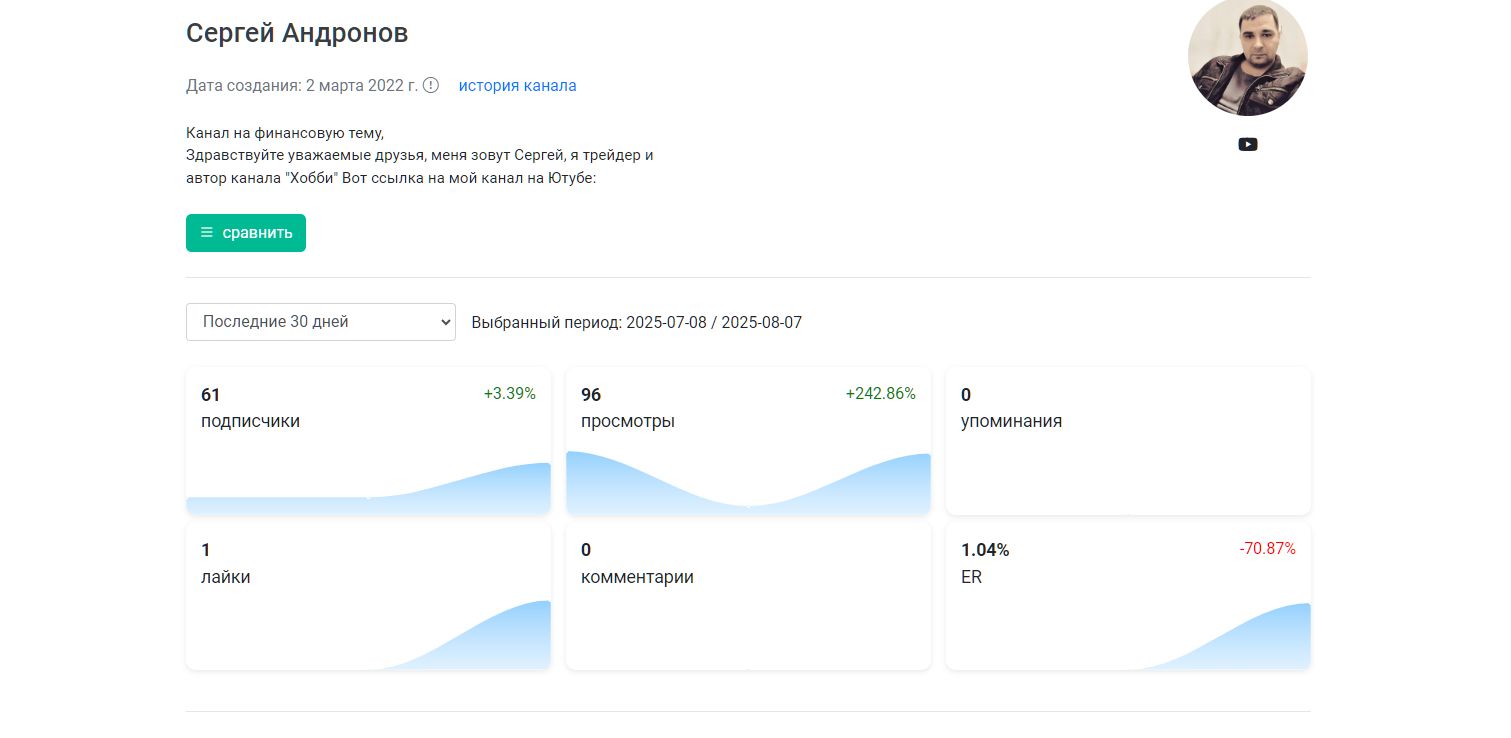Click the Выбранный период date range text
The height and width of the screenshot is (738, 1511).
pyautogui.click(x=636, y=322)
